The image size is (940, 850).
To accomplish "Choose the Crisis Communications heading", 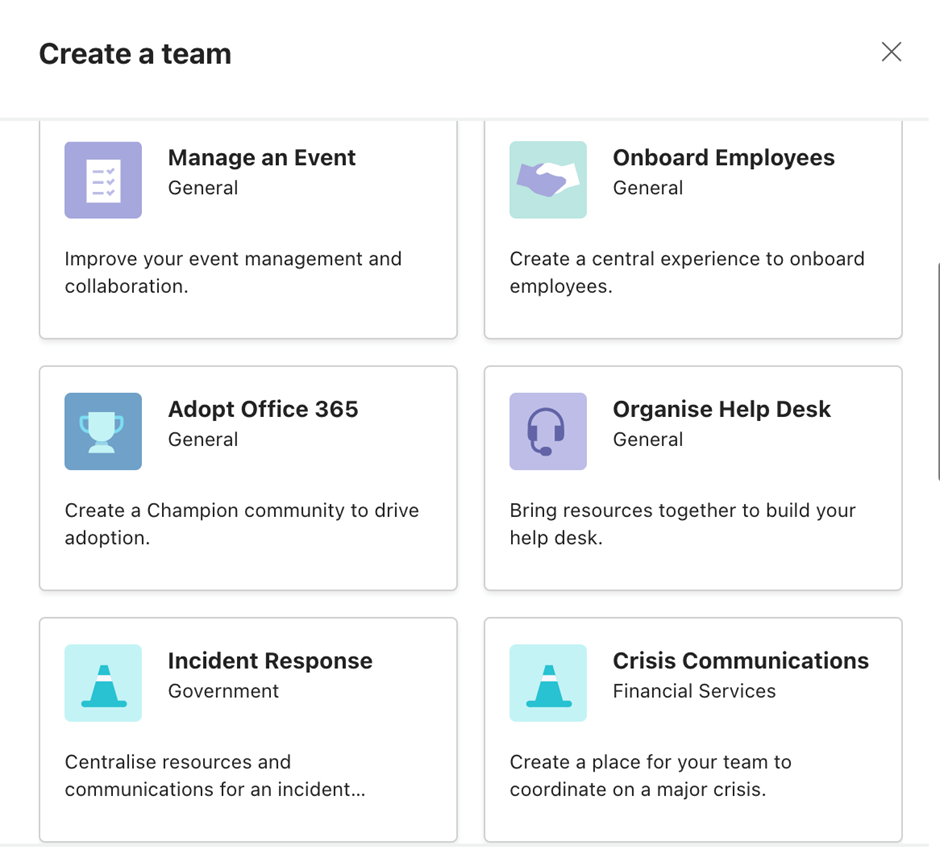I will [x=740, y=661].
